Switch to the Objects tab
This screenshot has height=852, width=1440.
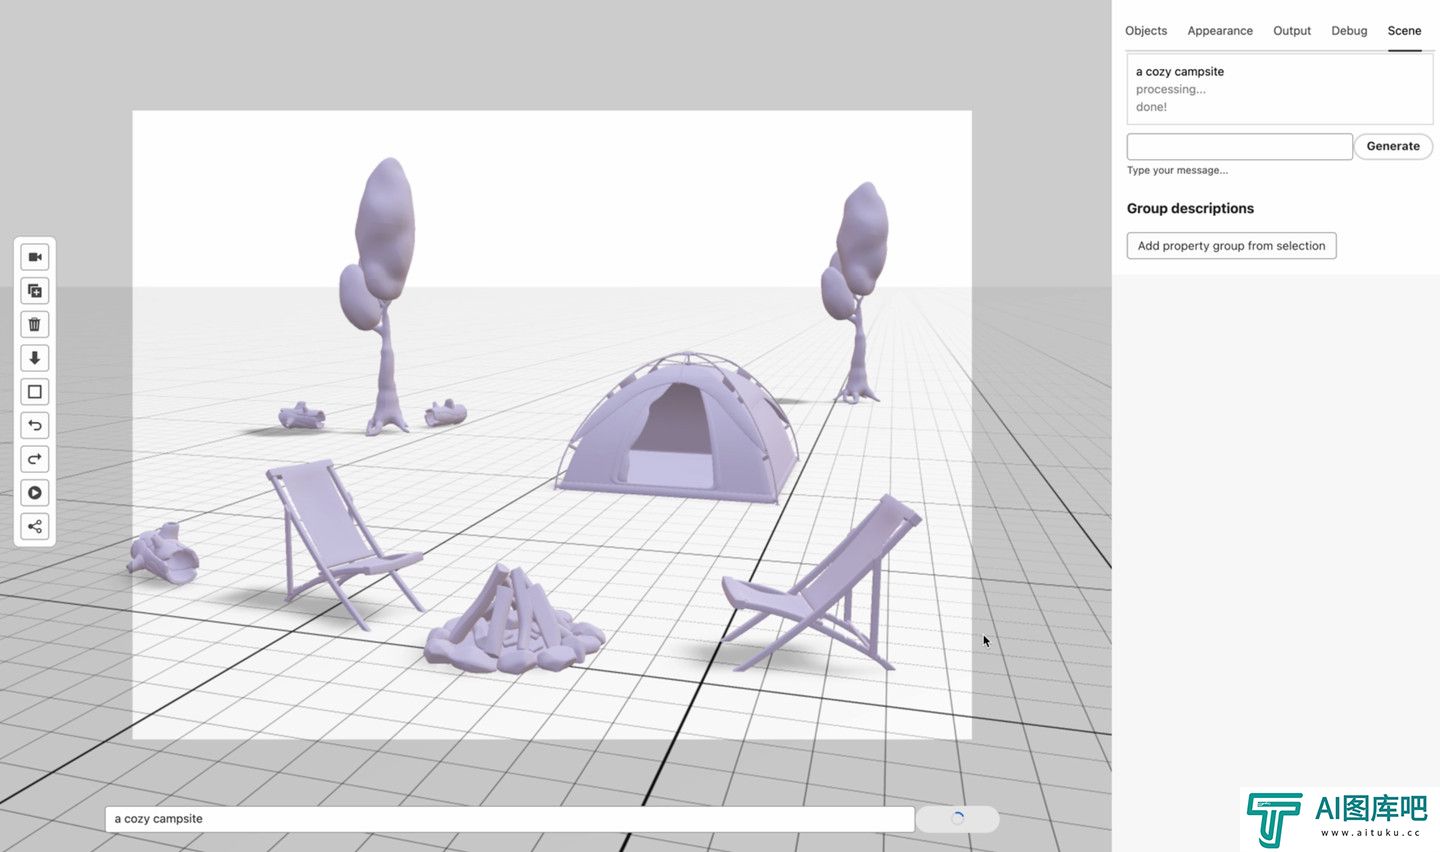(x=1146, y=31)
